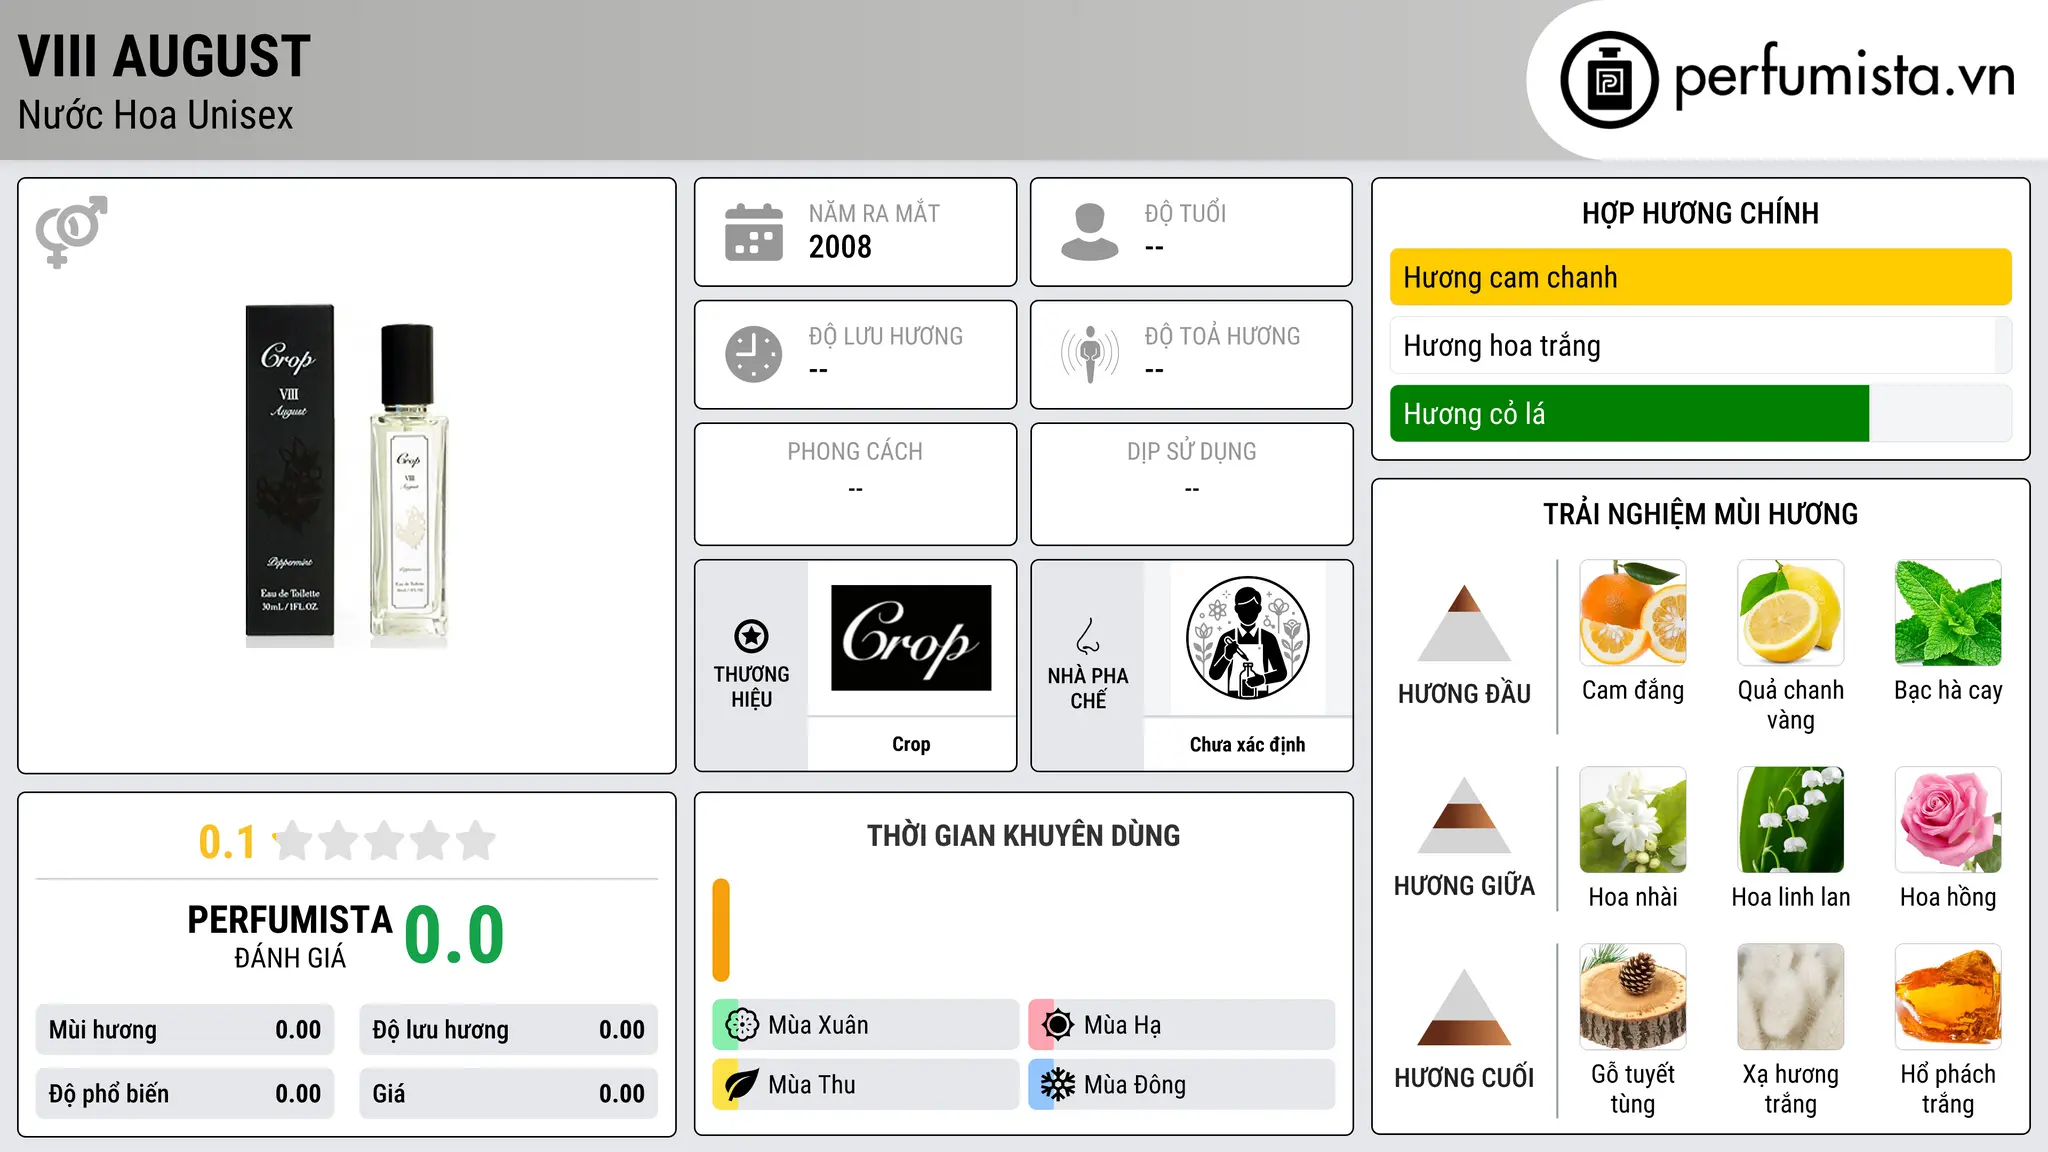Click the Độ lưu hương score box
The height and width of the screenshot is (1152, 2048).
(x=508, y=1030)
